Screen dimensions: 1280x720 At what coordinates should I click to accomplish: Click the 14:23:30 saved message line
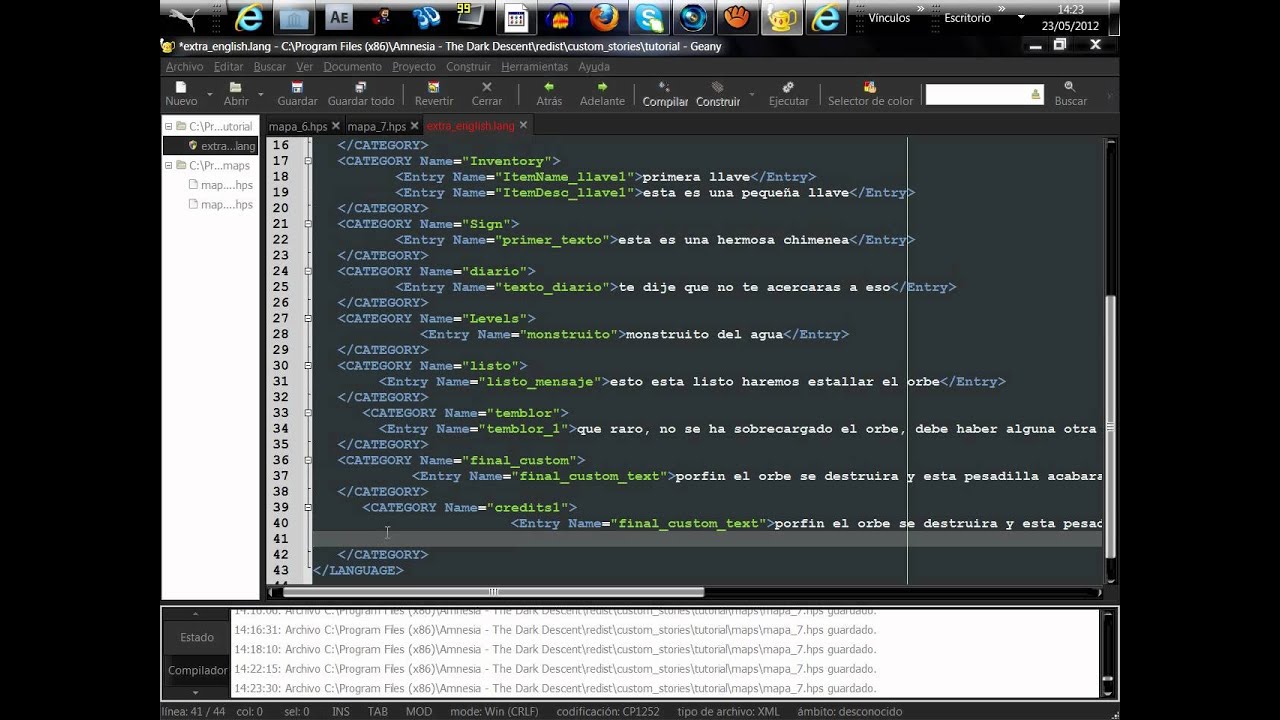click(555, 689)
